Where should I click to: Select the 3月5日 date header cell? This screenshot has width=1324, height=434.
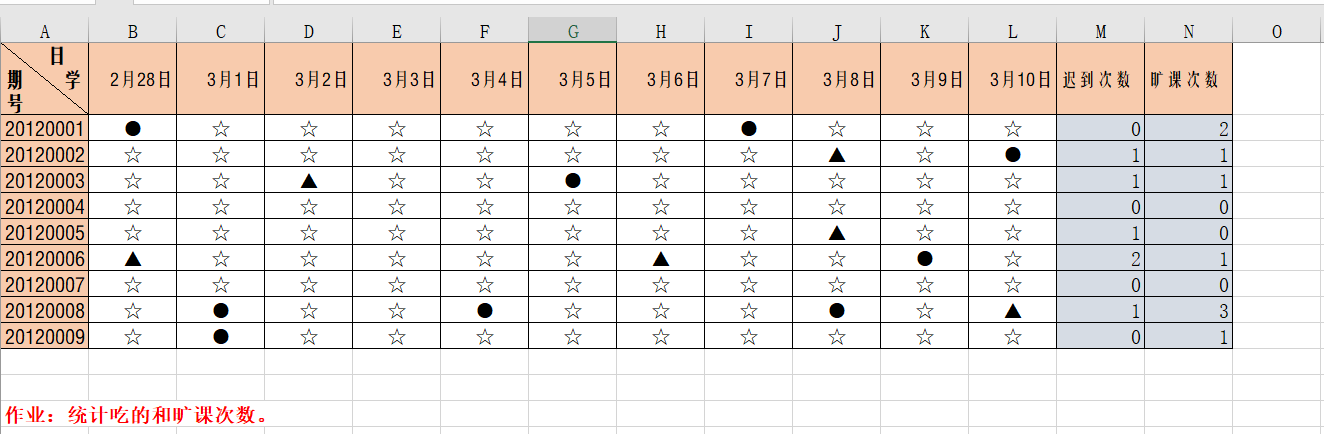tap(573, 79)
